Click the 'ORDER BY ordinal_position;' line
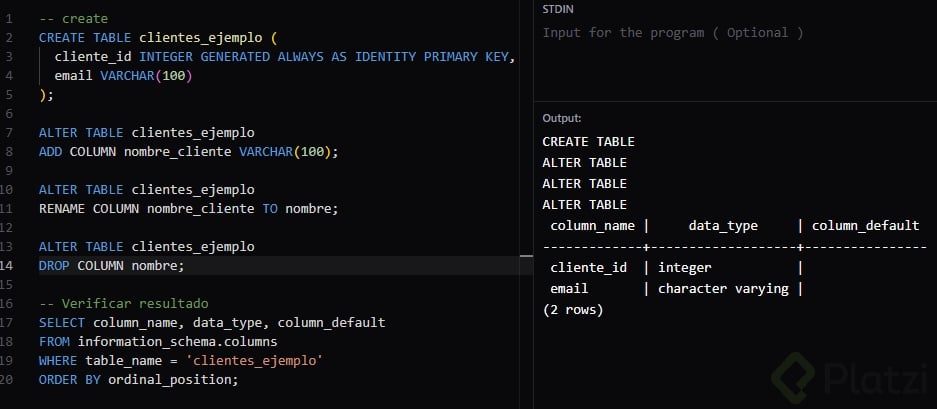Screen dimensions: 937x409 139,380
